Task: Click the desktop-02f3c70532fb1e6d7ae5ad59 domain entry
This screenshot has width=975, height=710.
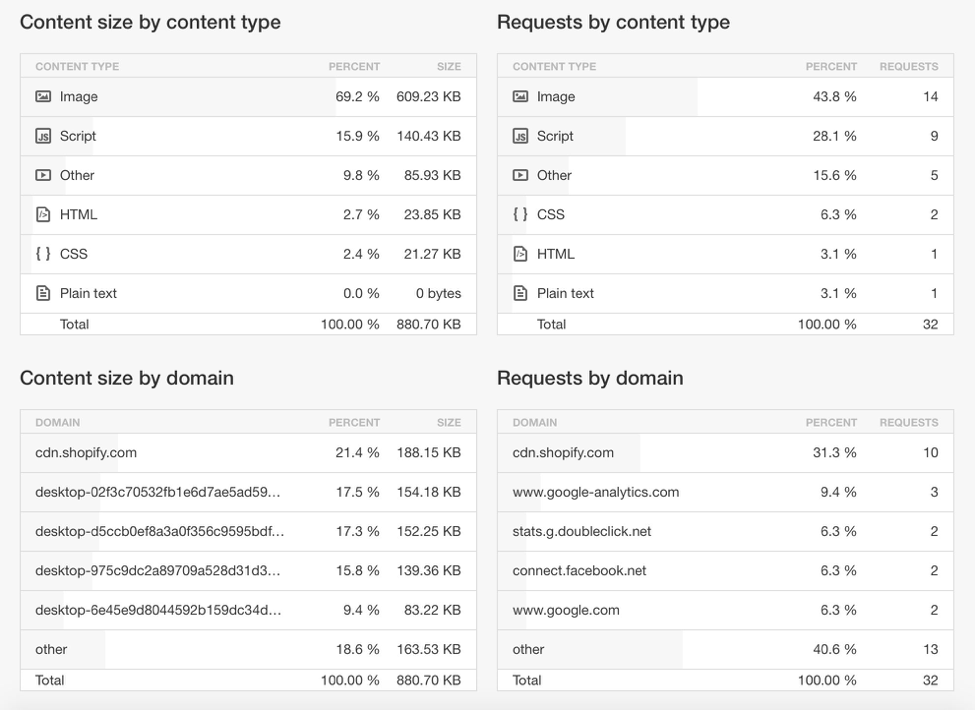Action: point(157,492)
